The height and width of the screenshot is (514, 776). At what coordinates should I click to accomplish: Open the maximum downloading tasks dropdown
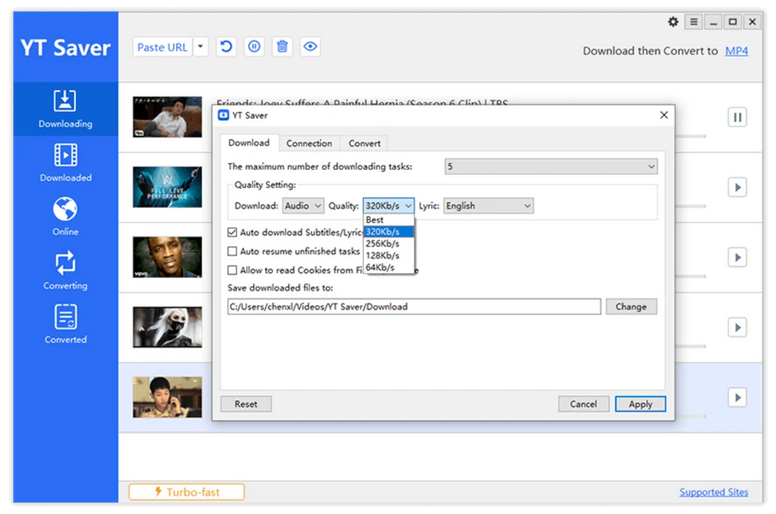tap(551, 167)
